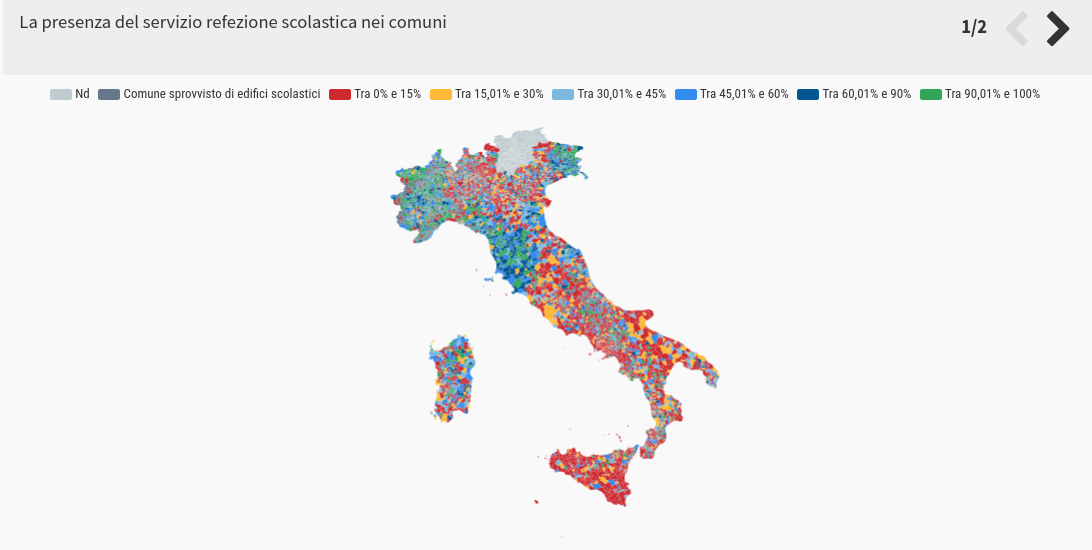The image size is (1092, 550).
Task: Click the dark blue 'Tra 60,01% e 90%' swatch
Action: point(808,94)
